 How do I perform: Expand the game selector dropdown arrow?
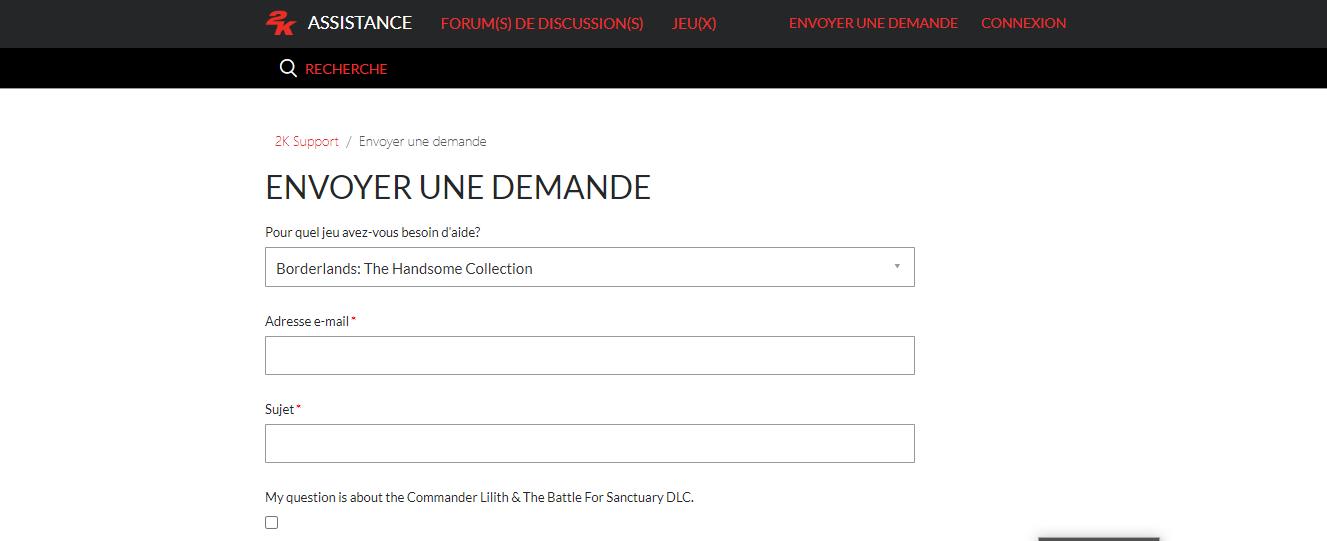point(896,267)
